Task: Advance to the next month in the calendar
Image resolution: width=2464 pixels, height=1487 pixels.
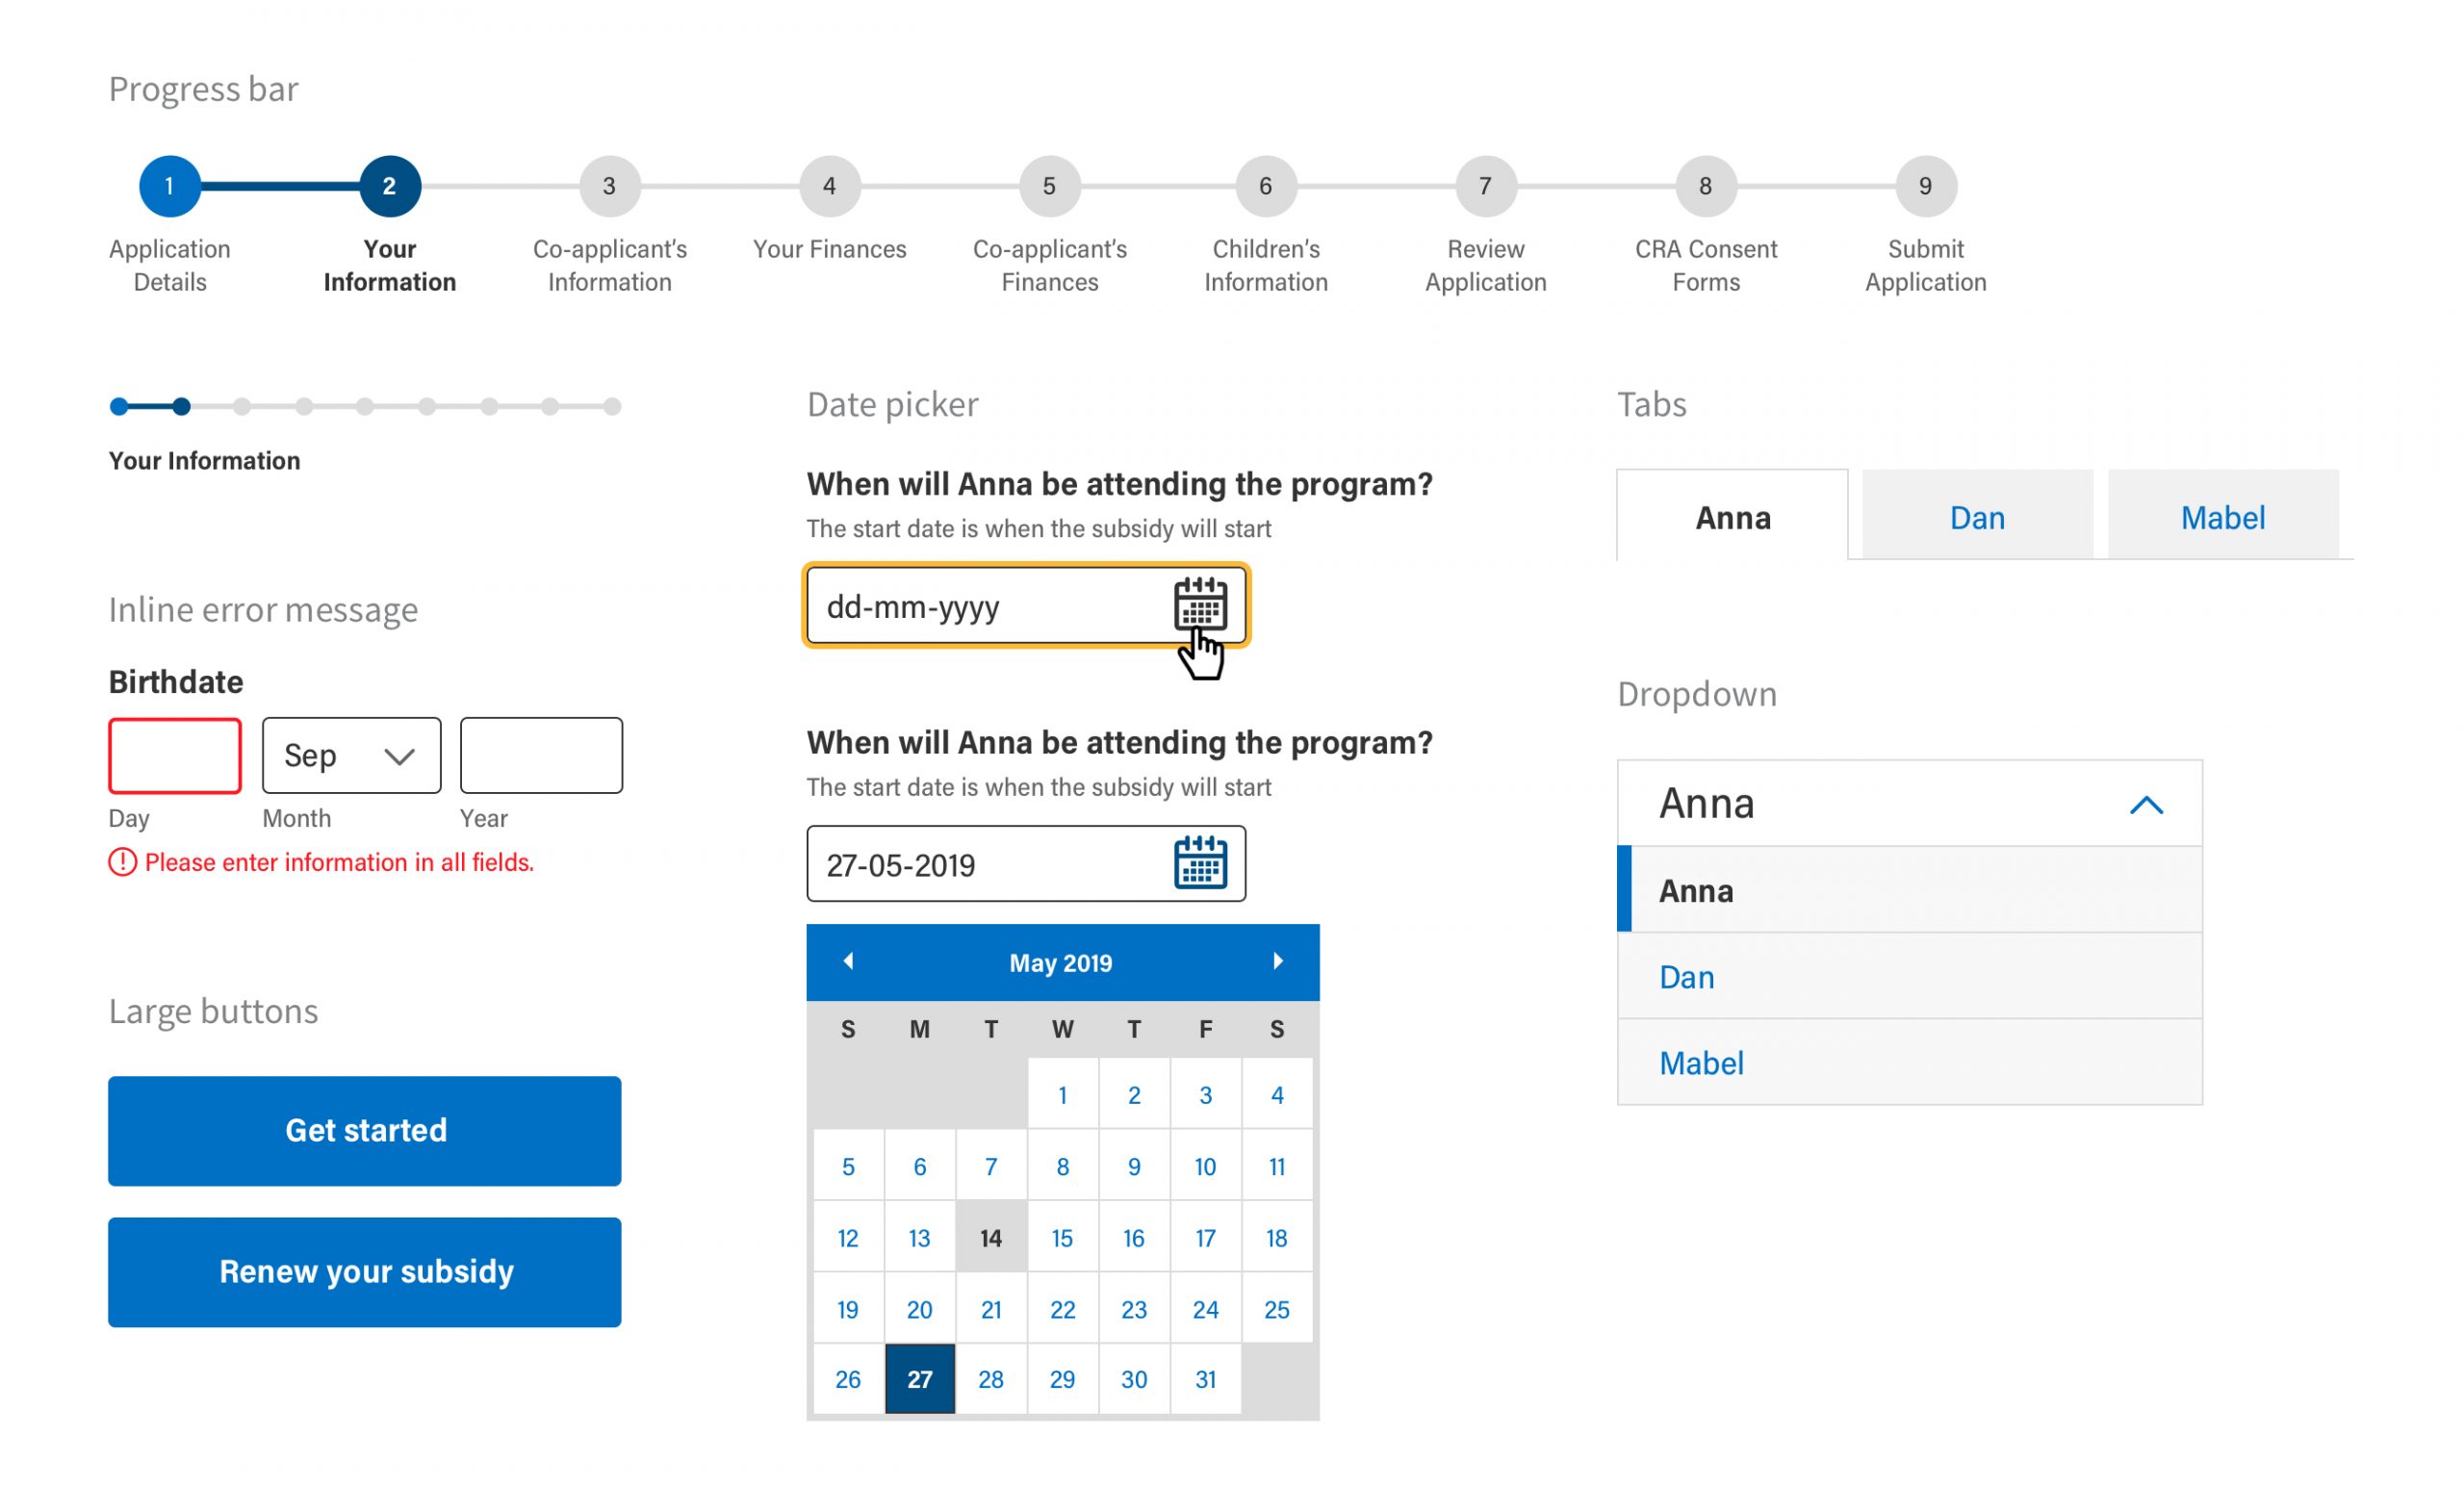Action: click(x=1277, y=961)
